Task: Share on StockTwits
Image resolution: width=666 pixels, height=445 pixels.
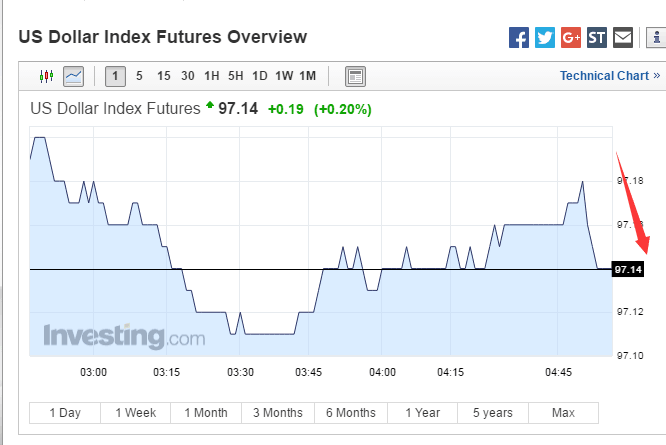Action: [x=597, y=38]
